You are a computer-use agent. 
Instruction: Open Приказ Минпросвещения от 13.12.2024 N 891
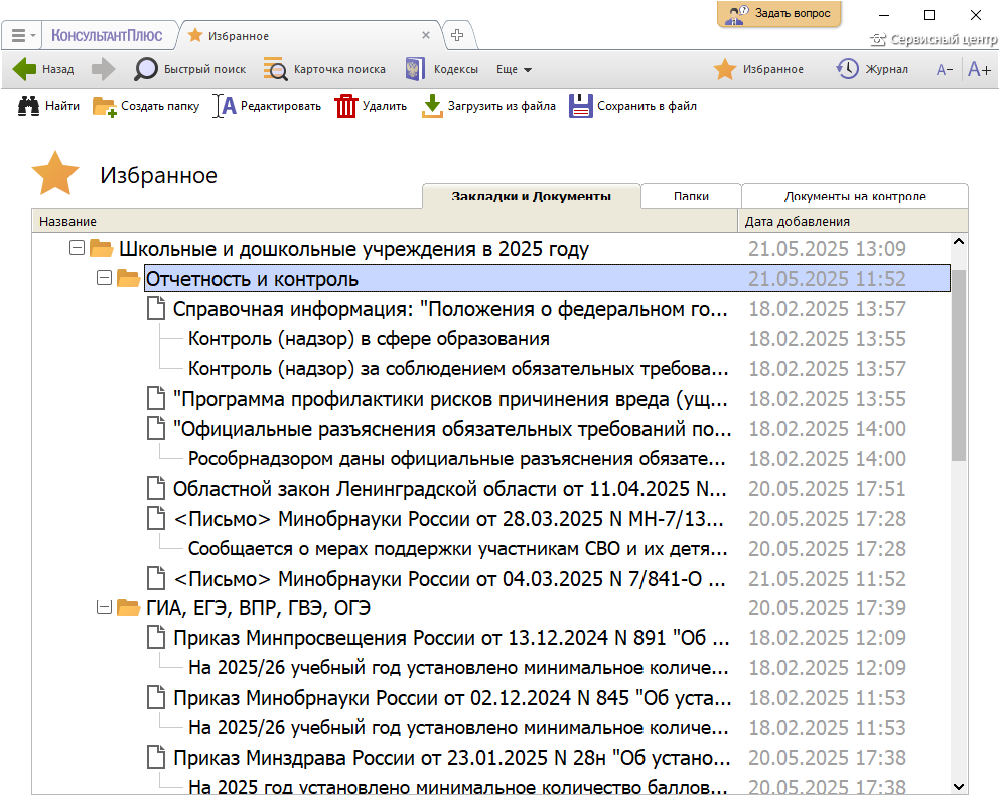(451, 638)
